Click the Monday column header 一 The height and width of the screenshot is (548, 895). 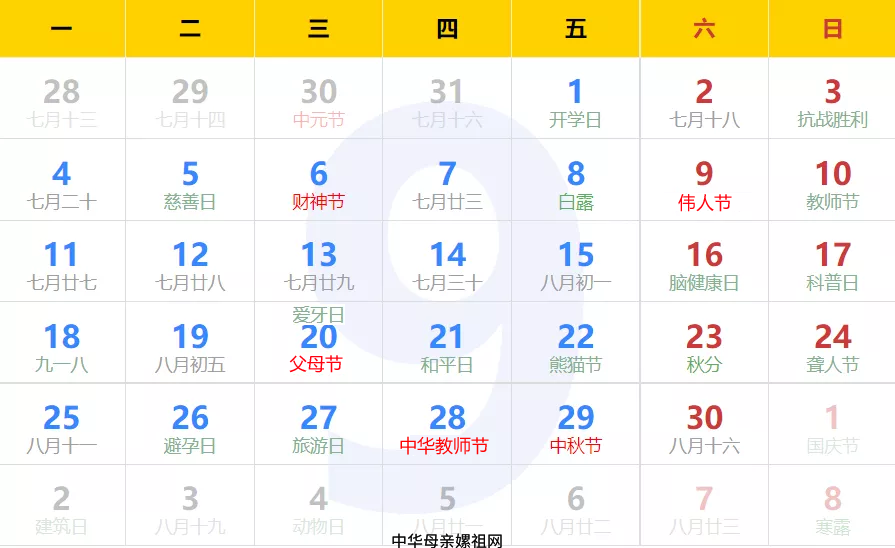(x=62, y=29)
